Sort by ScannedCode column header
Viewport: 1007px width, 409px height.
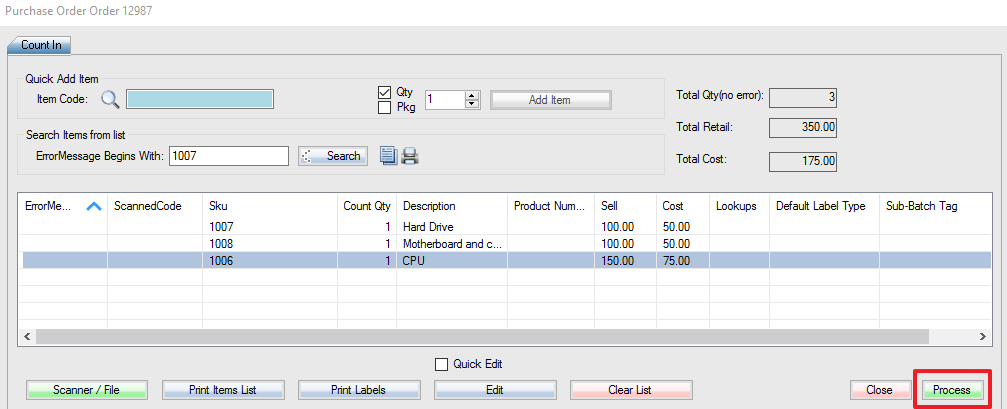[155, 206]
